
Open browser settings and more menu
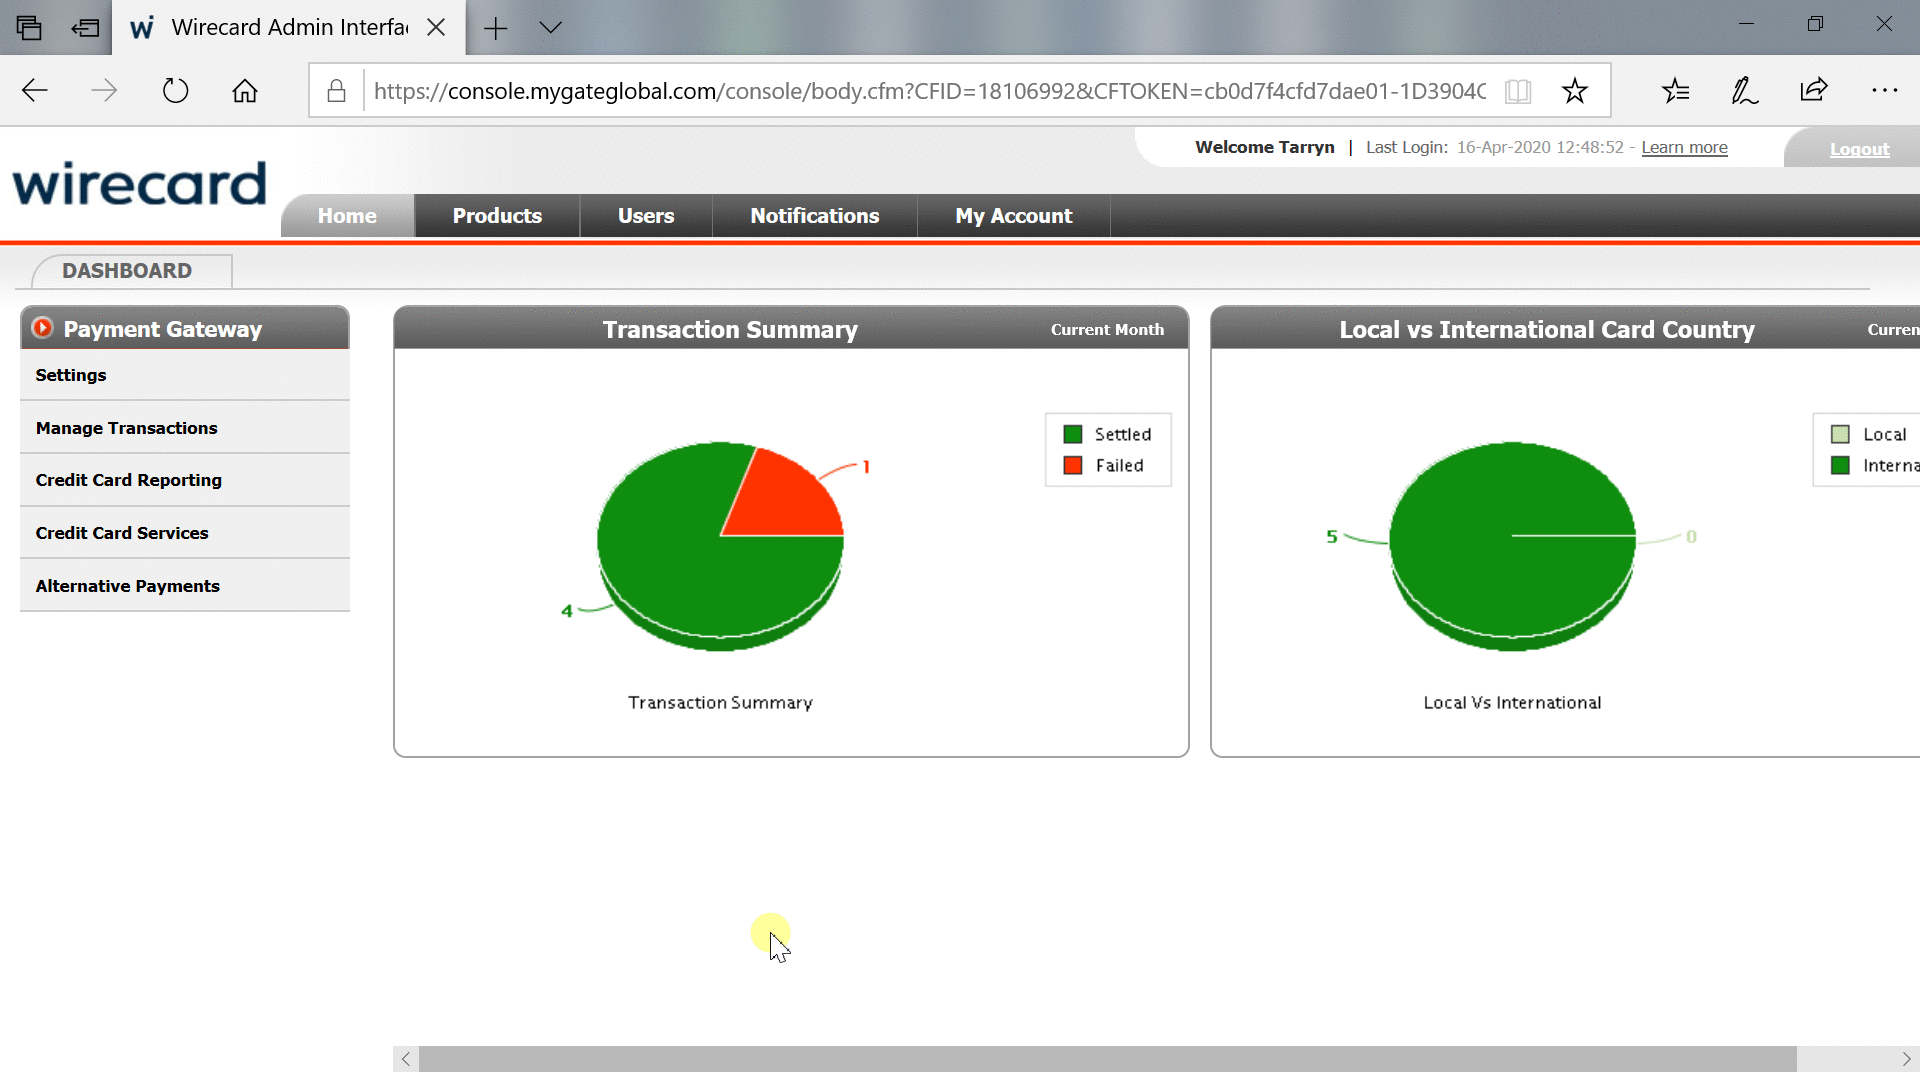[1884, 91]
